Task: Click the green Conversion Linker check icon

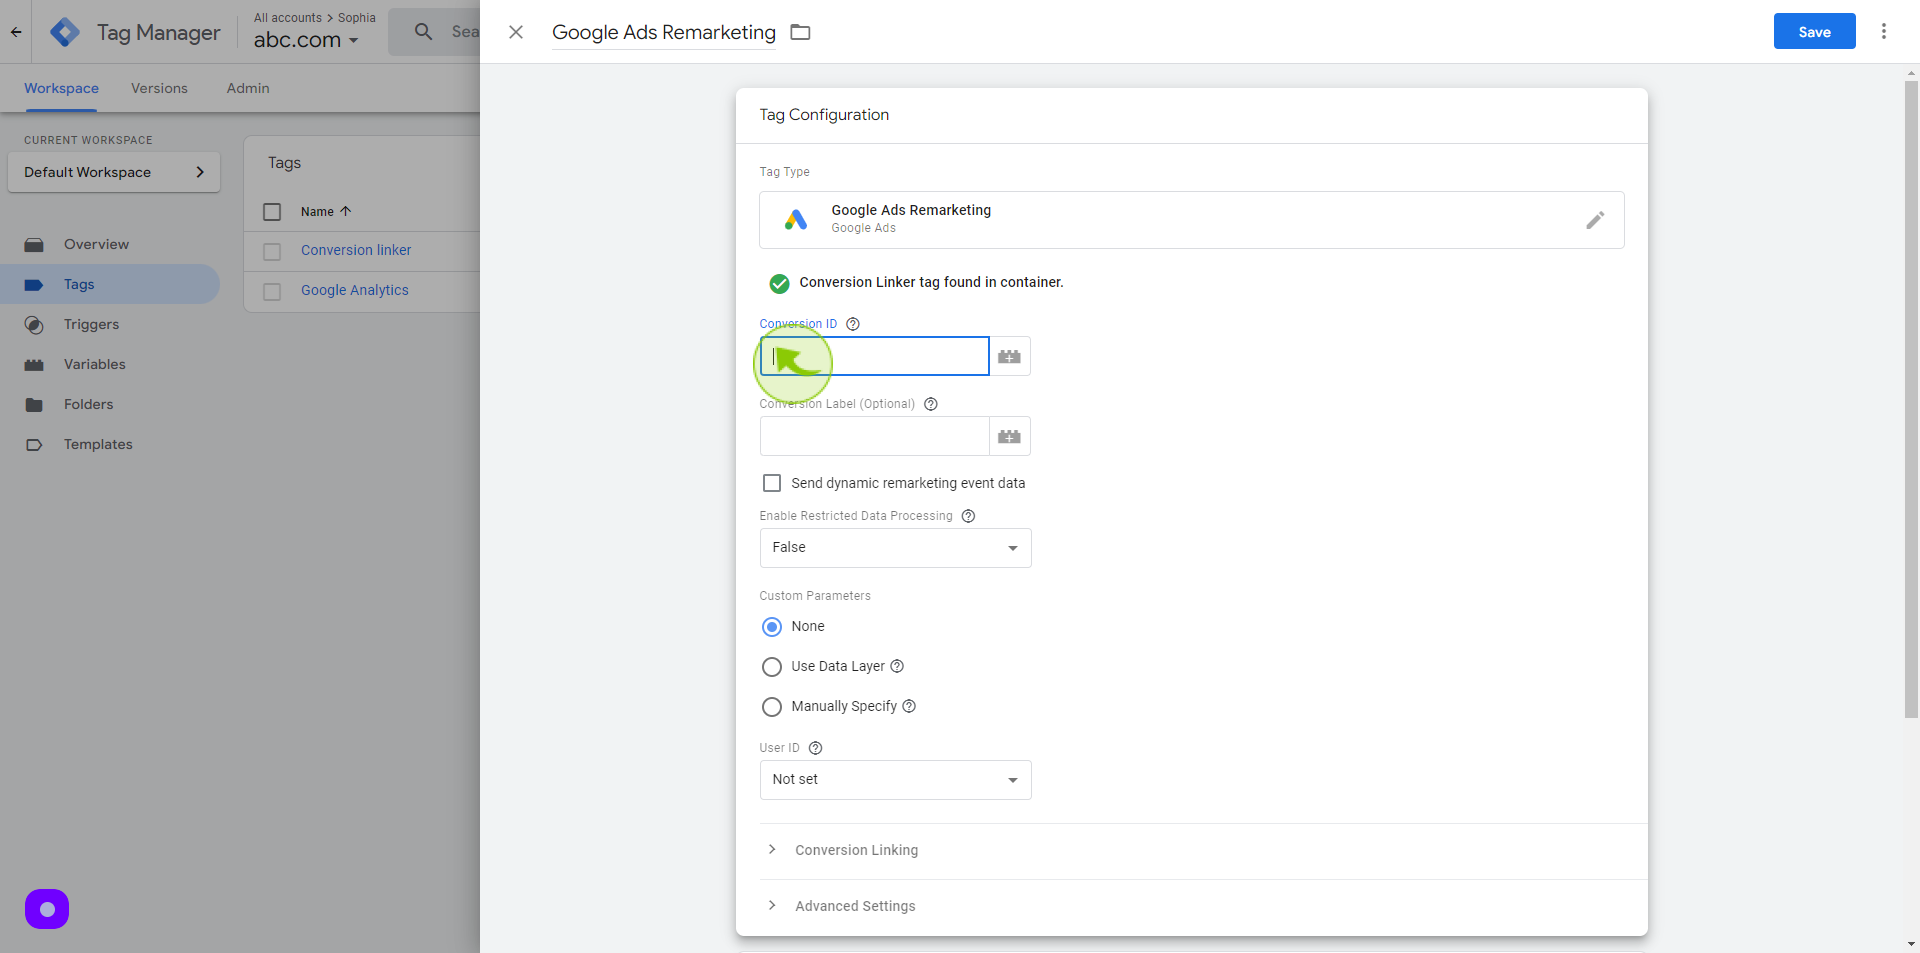Action: coord(780,283)
